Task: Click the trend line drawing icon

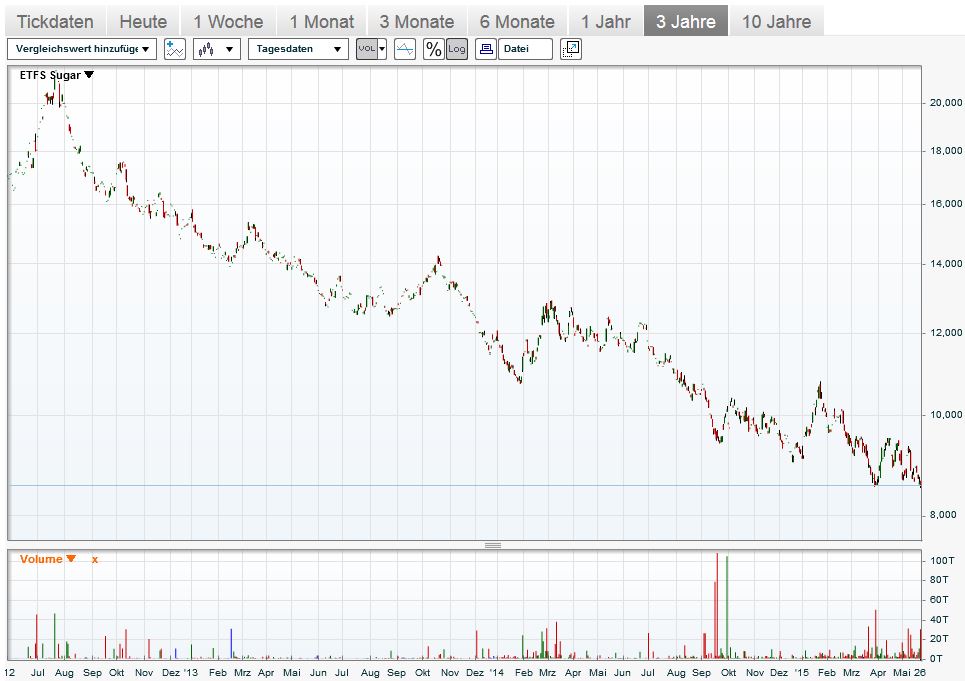Action: coord(405,49)
